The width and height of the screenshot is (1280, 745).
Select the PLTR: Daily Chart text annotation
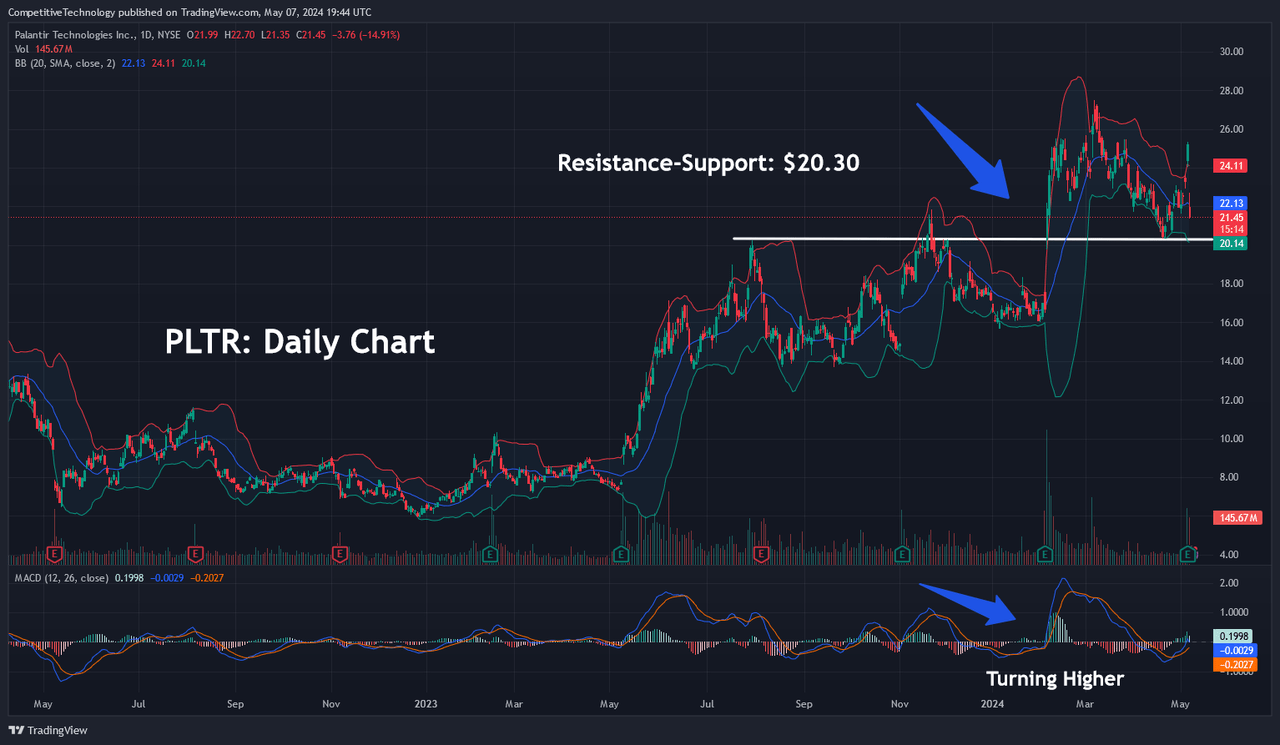pos(300,342)
